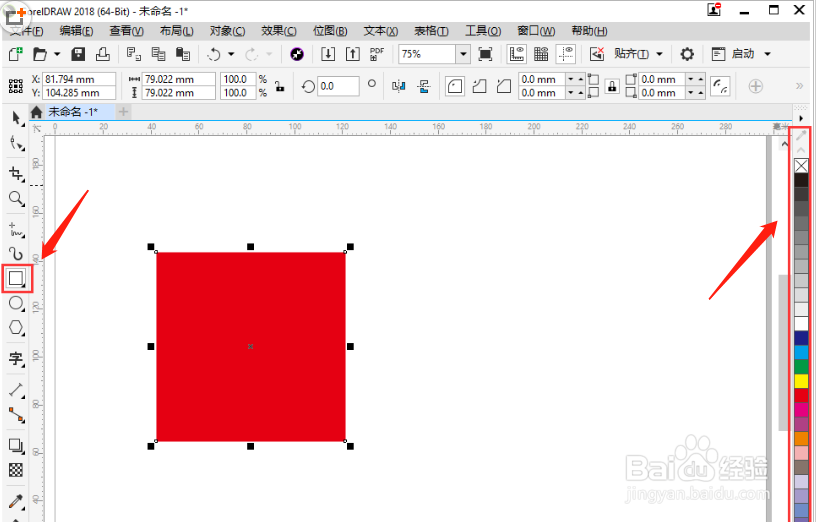Select the Rectangle tool
This screenshot has height=522, width=816.
(x=17, y=278)
